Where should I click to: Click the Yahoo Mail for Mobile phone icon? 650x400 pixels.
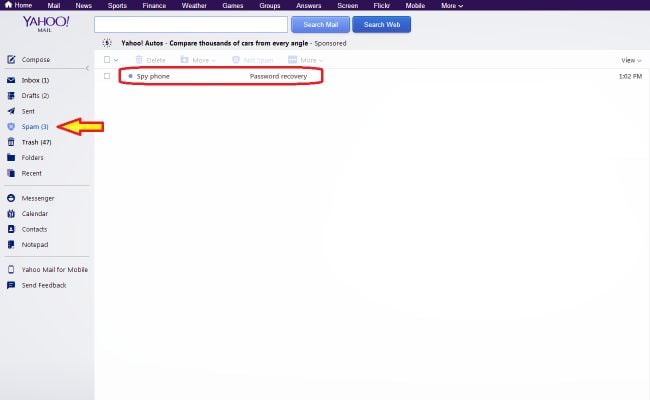11,269
